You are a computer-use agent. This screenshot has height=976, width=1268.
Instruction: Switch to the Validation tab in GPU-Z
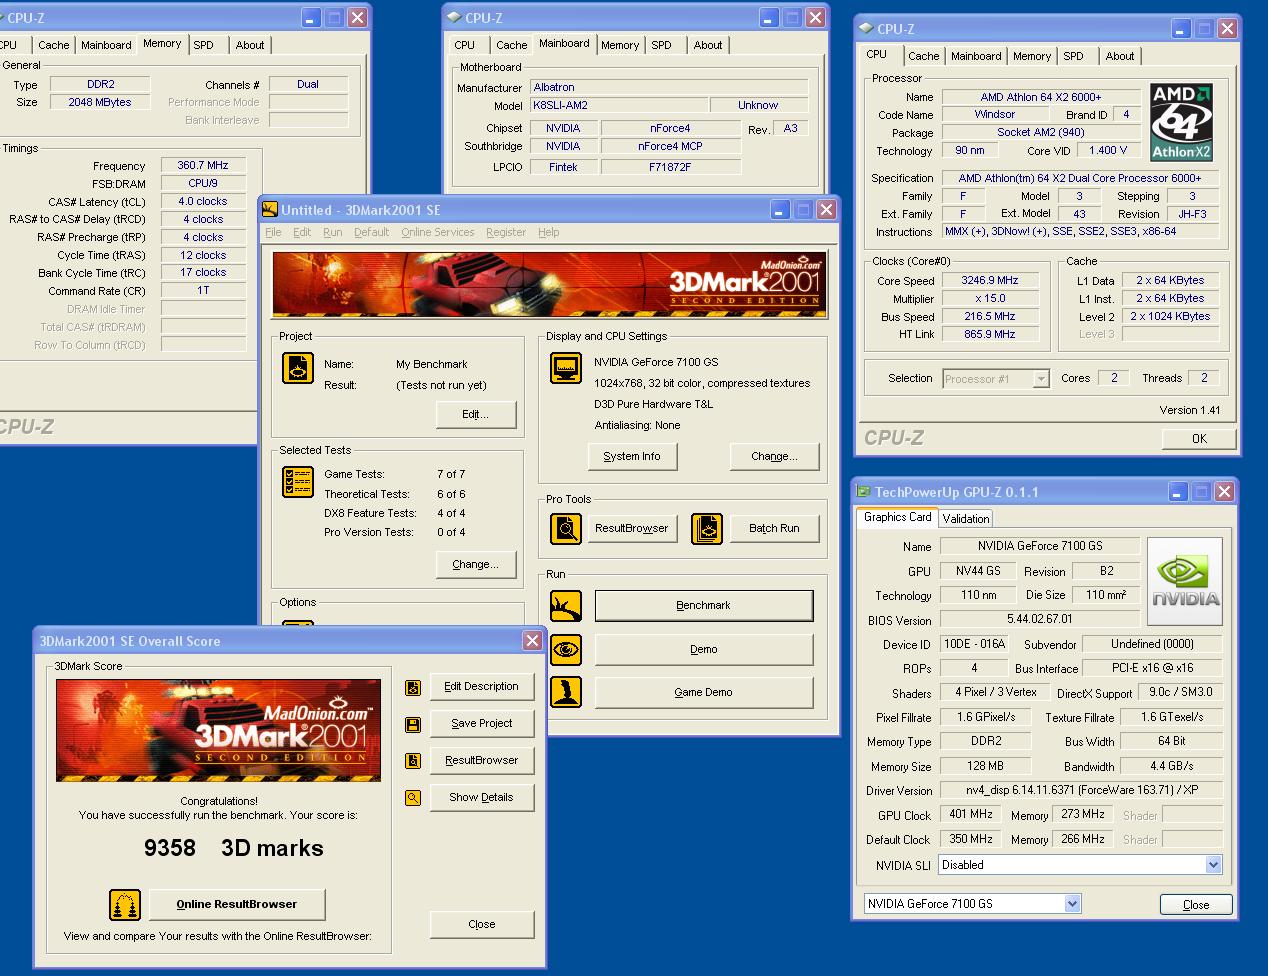[x=966, y=518]
